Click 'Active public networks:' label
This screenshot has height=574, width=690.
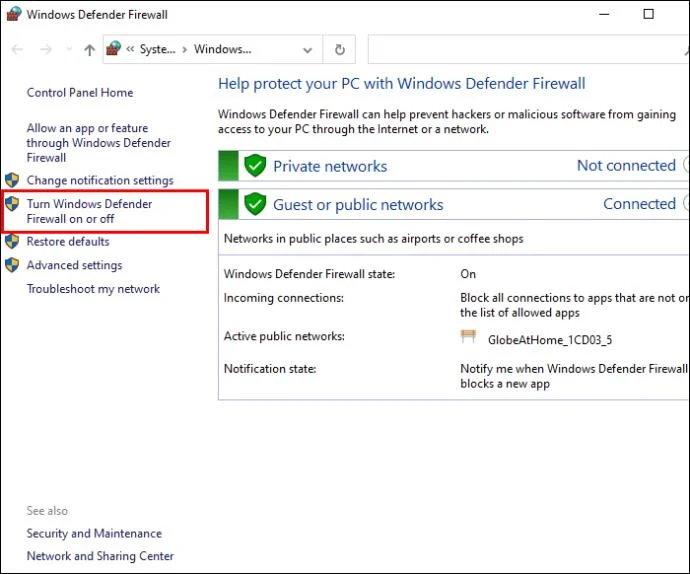click(x=284, y=336)
